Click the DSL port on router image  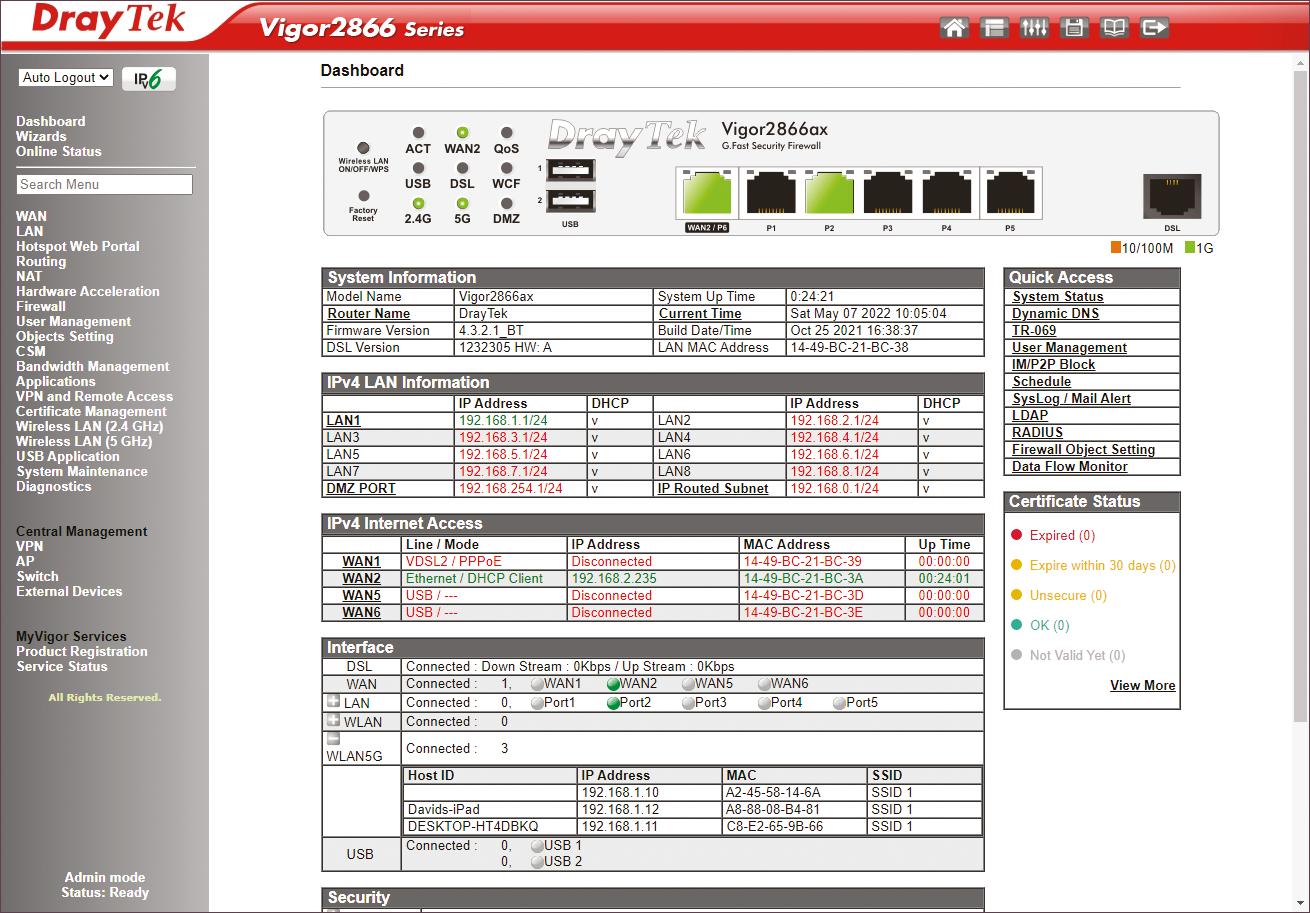[x=1172, y=196]
